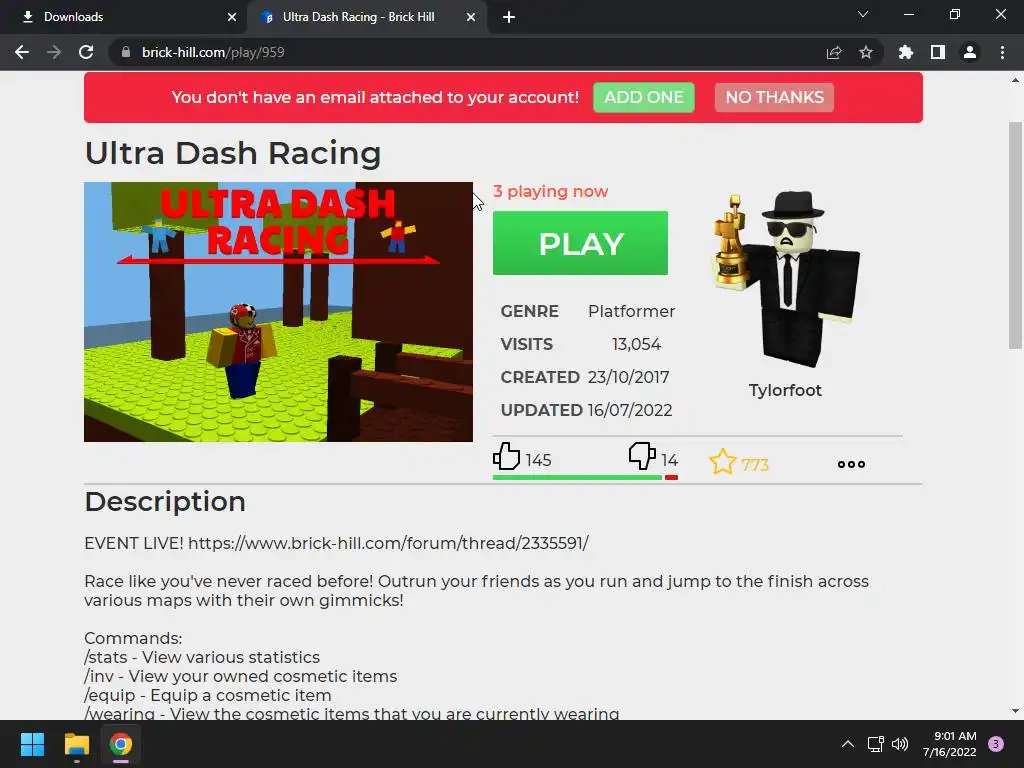Click the like count 145

click(538, 460)
